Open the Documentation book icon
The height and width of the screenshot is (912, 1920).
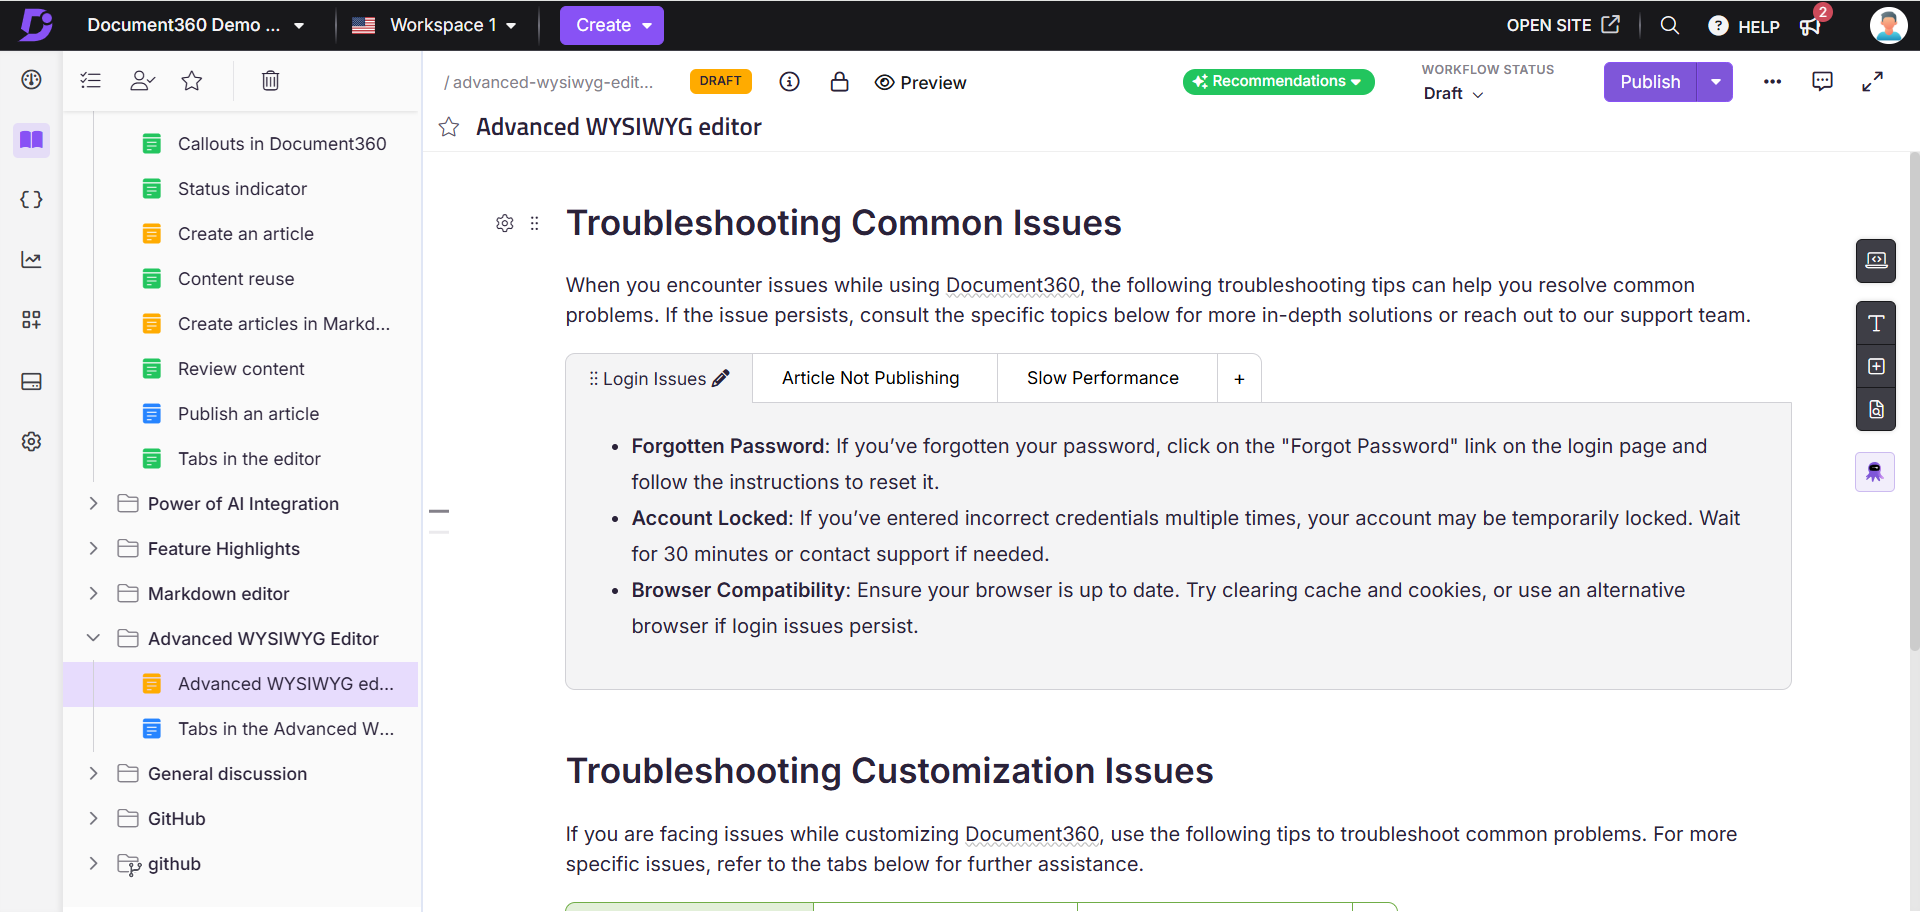31,140
